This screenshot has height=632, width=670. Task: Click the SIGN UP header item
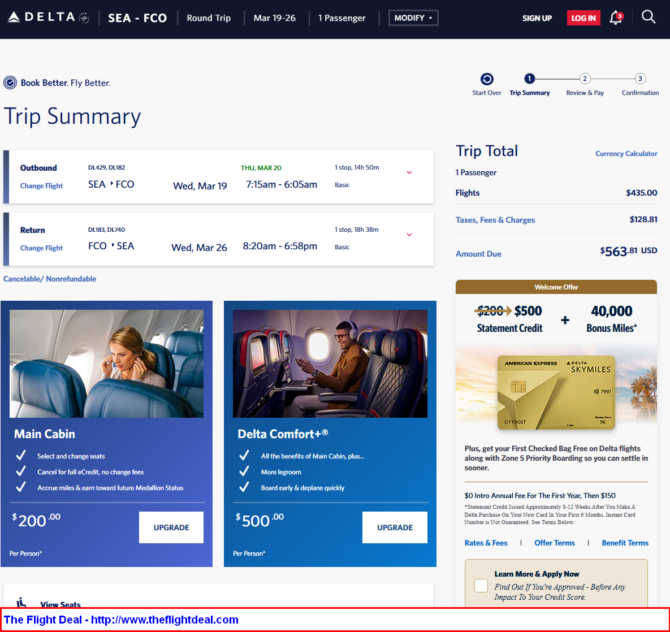(536, 18)
